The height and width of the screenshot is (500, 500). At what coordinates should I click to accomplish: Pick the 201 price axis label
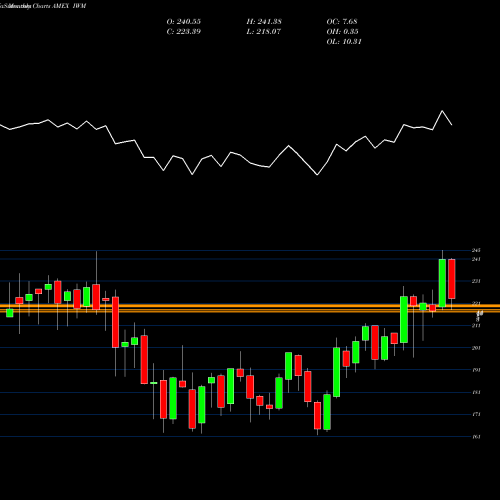476,348
